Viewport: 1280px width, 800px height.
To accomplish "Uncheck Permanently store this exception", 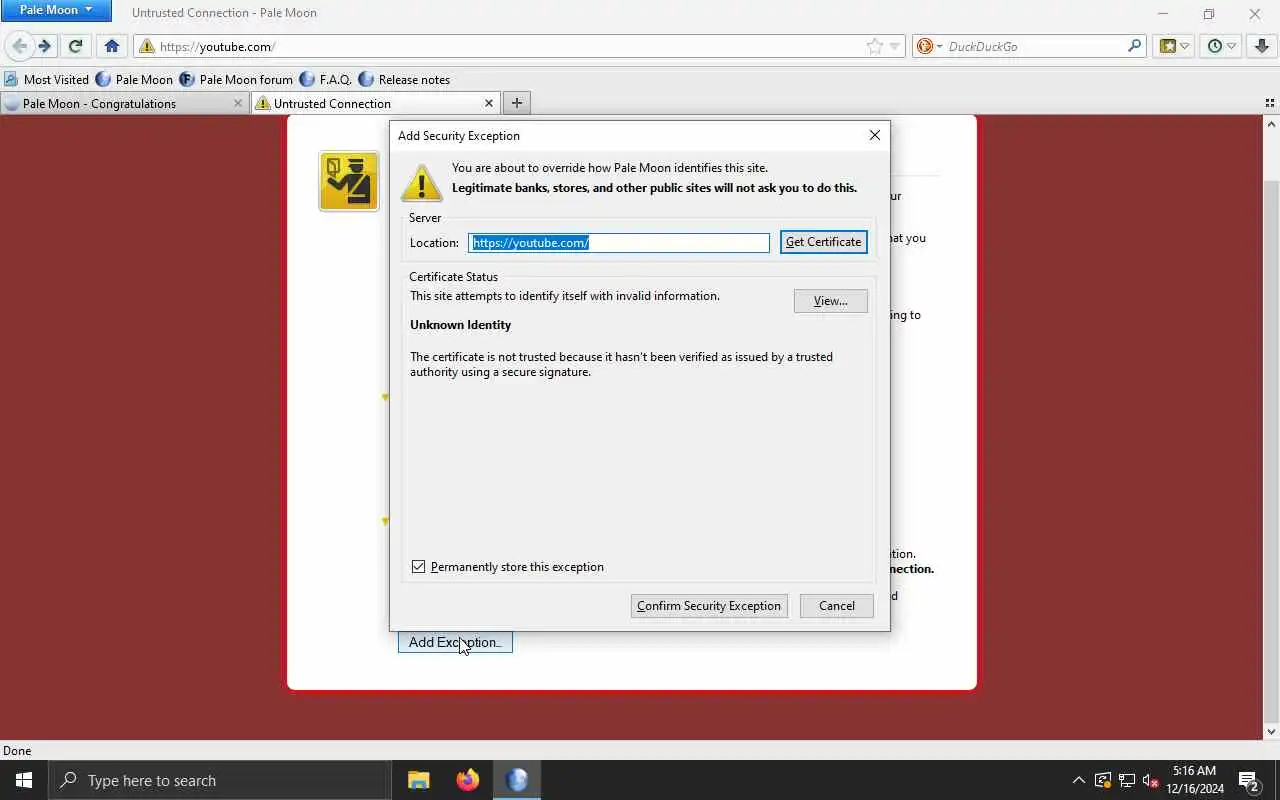I will click(418, 567).
